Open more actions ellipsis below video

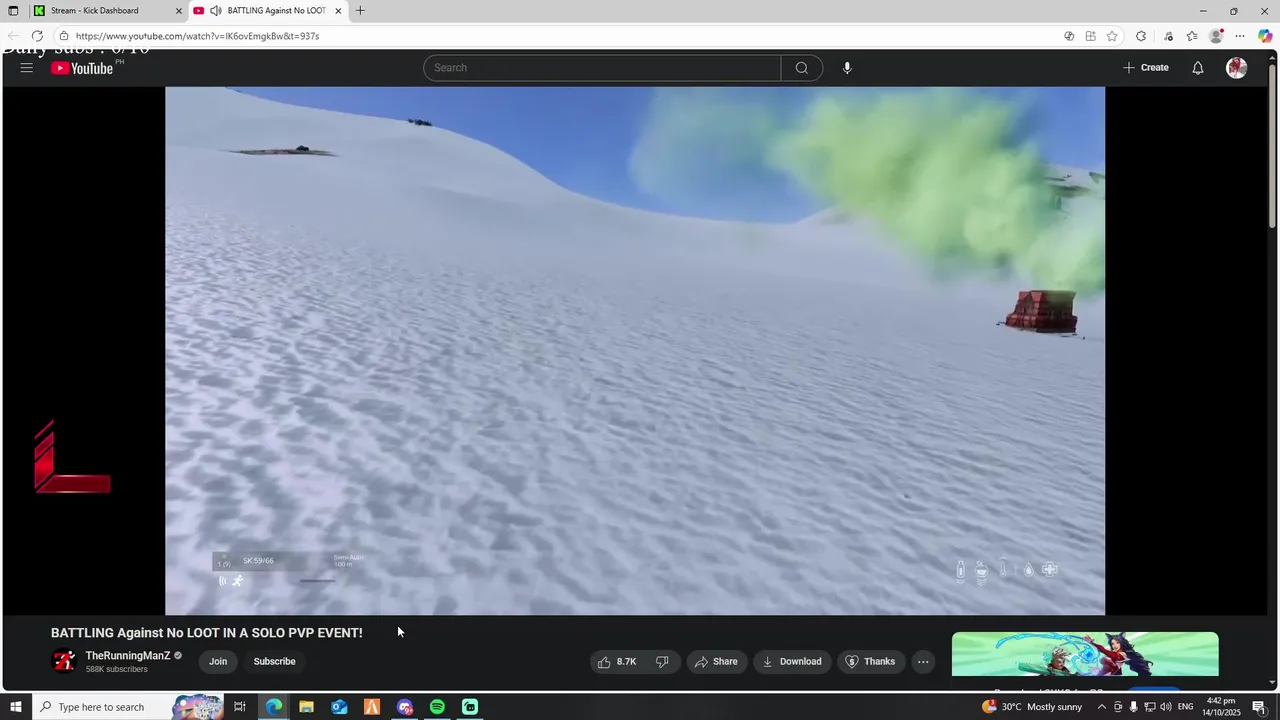click(923, 661)
